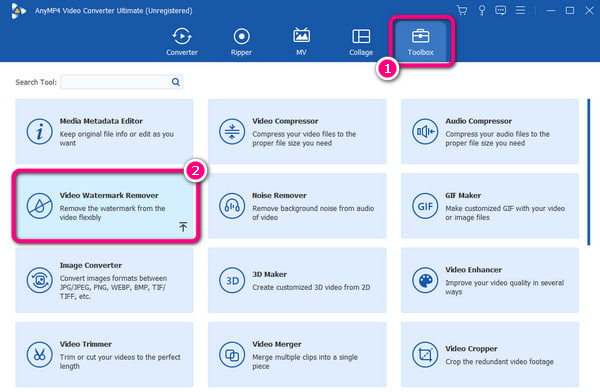Open the feedback chat icon
This screenshot has height=392, width=600.
click(501, 10)
